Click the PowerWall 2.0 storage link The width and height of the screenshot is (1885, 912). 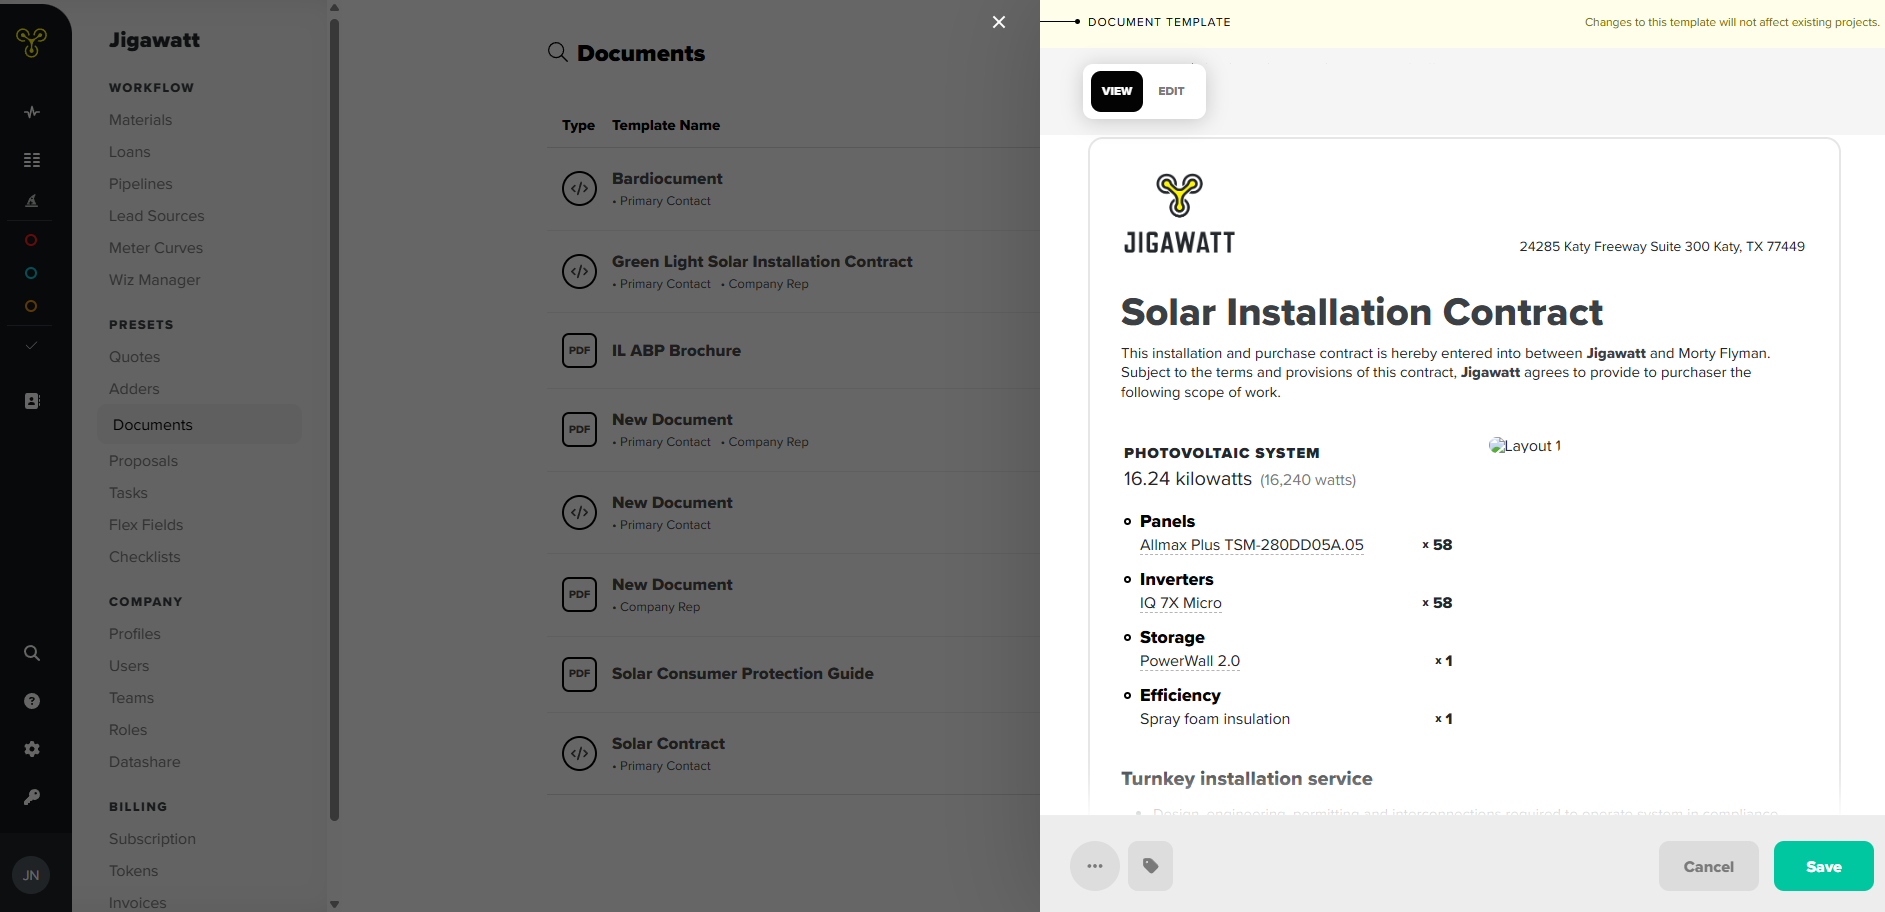pos(1190,661)
